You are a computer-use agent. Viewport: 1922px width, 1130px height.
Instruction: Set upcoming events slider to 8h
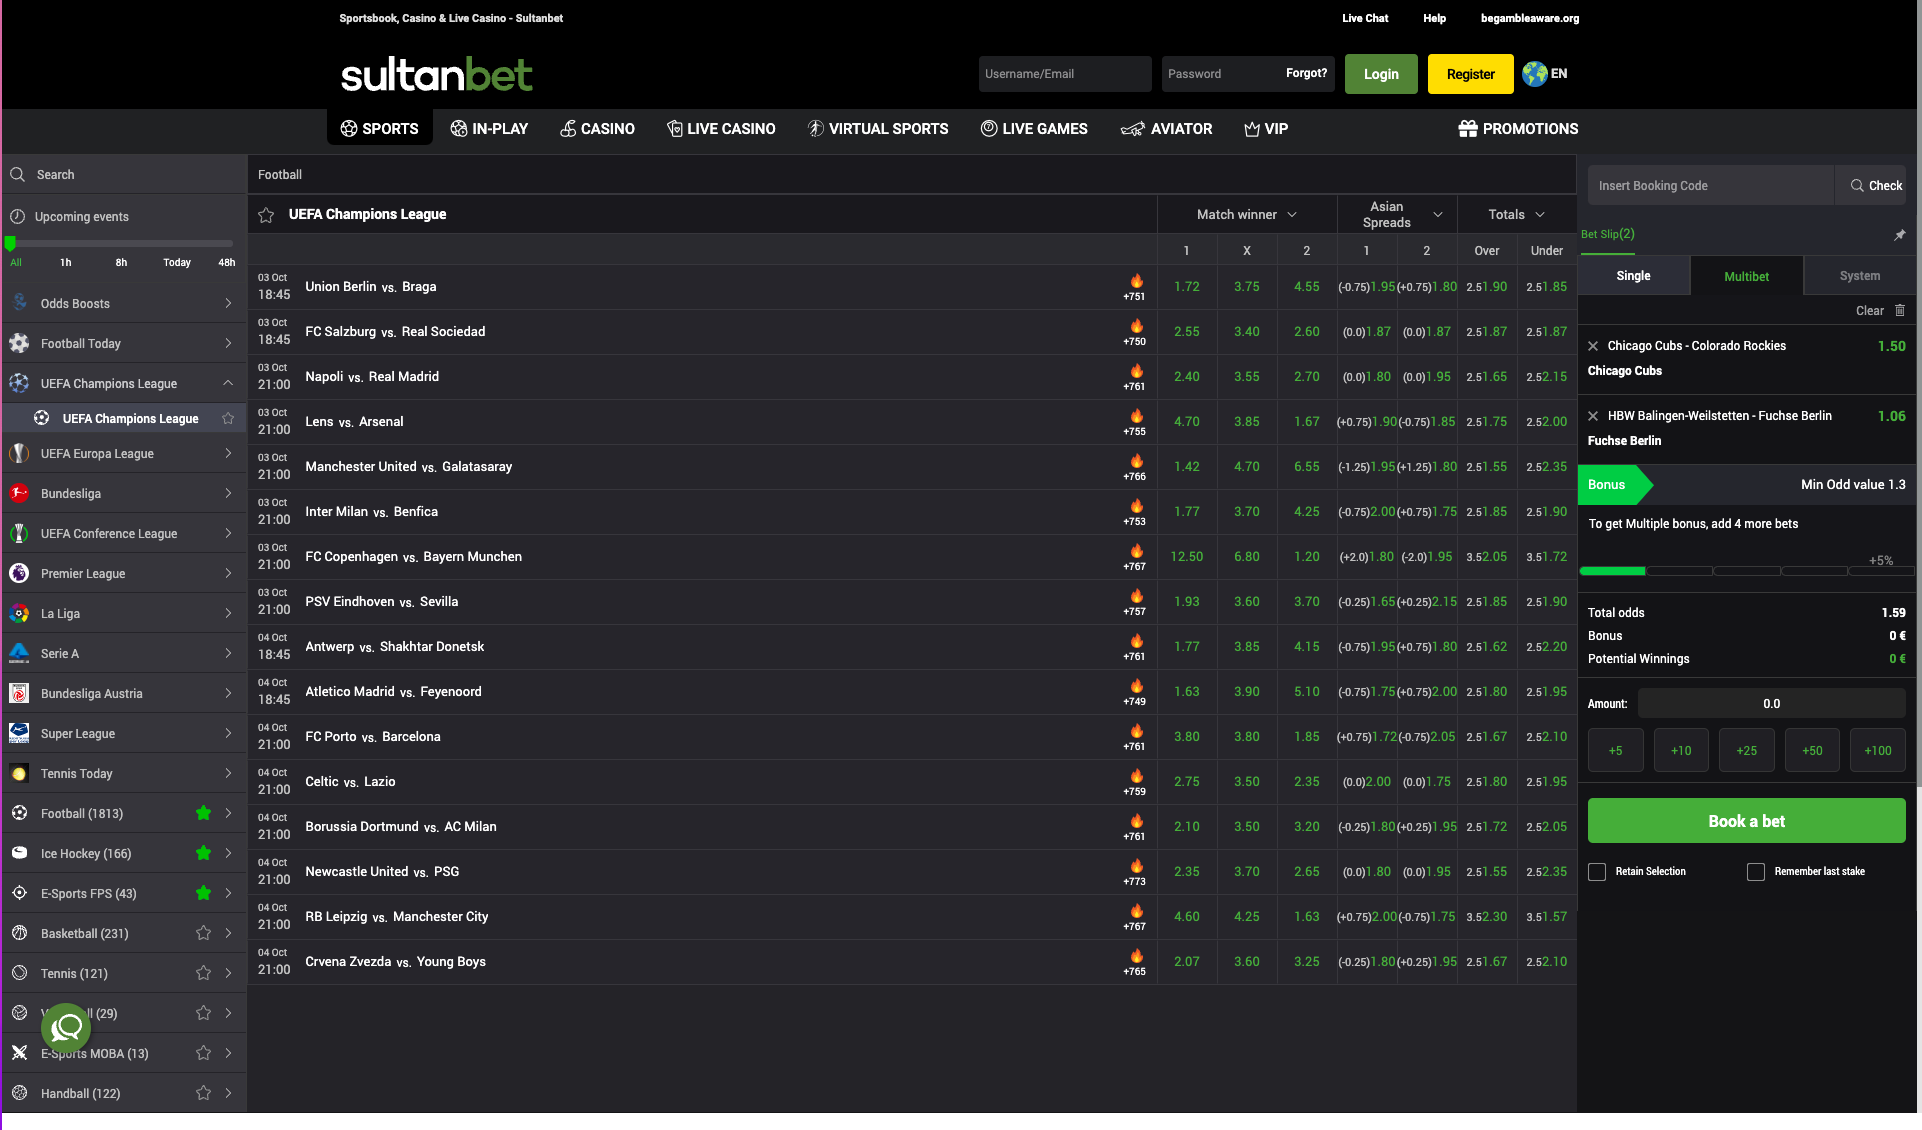(x=121, y=262)
